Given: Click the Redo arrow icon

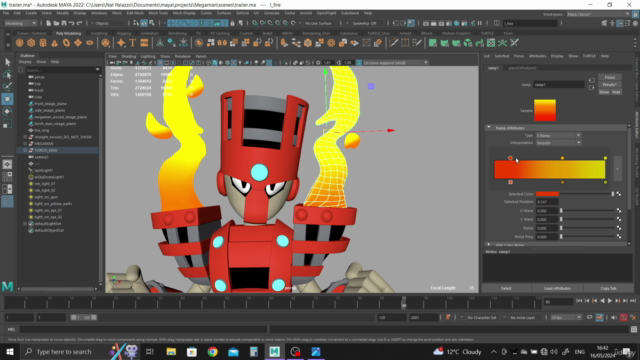Looking at the screenshot, I should coord(80,23).
